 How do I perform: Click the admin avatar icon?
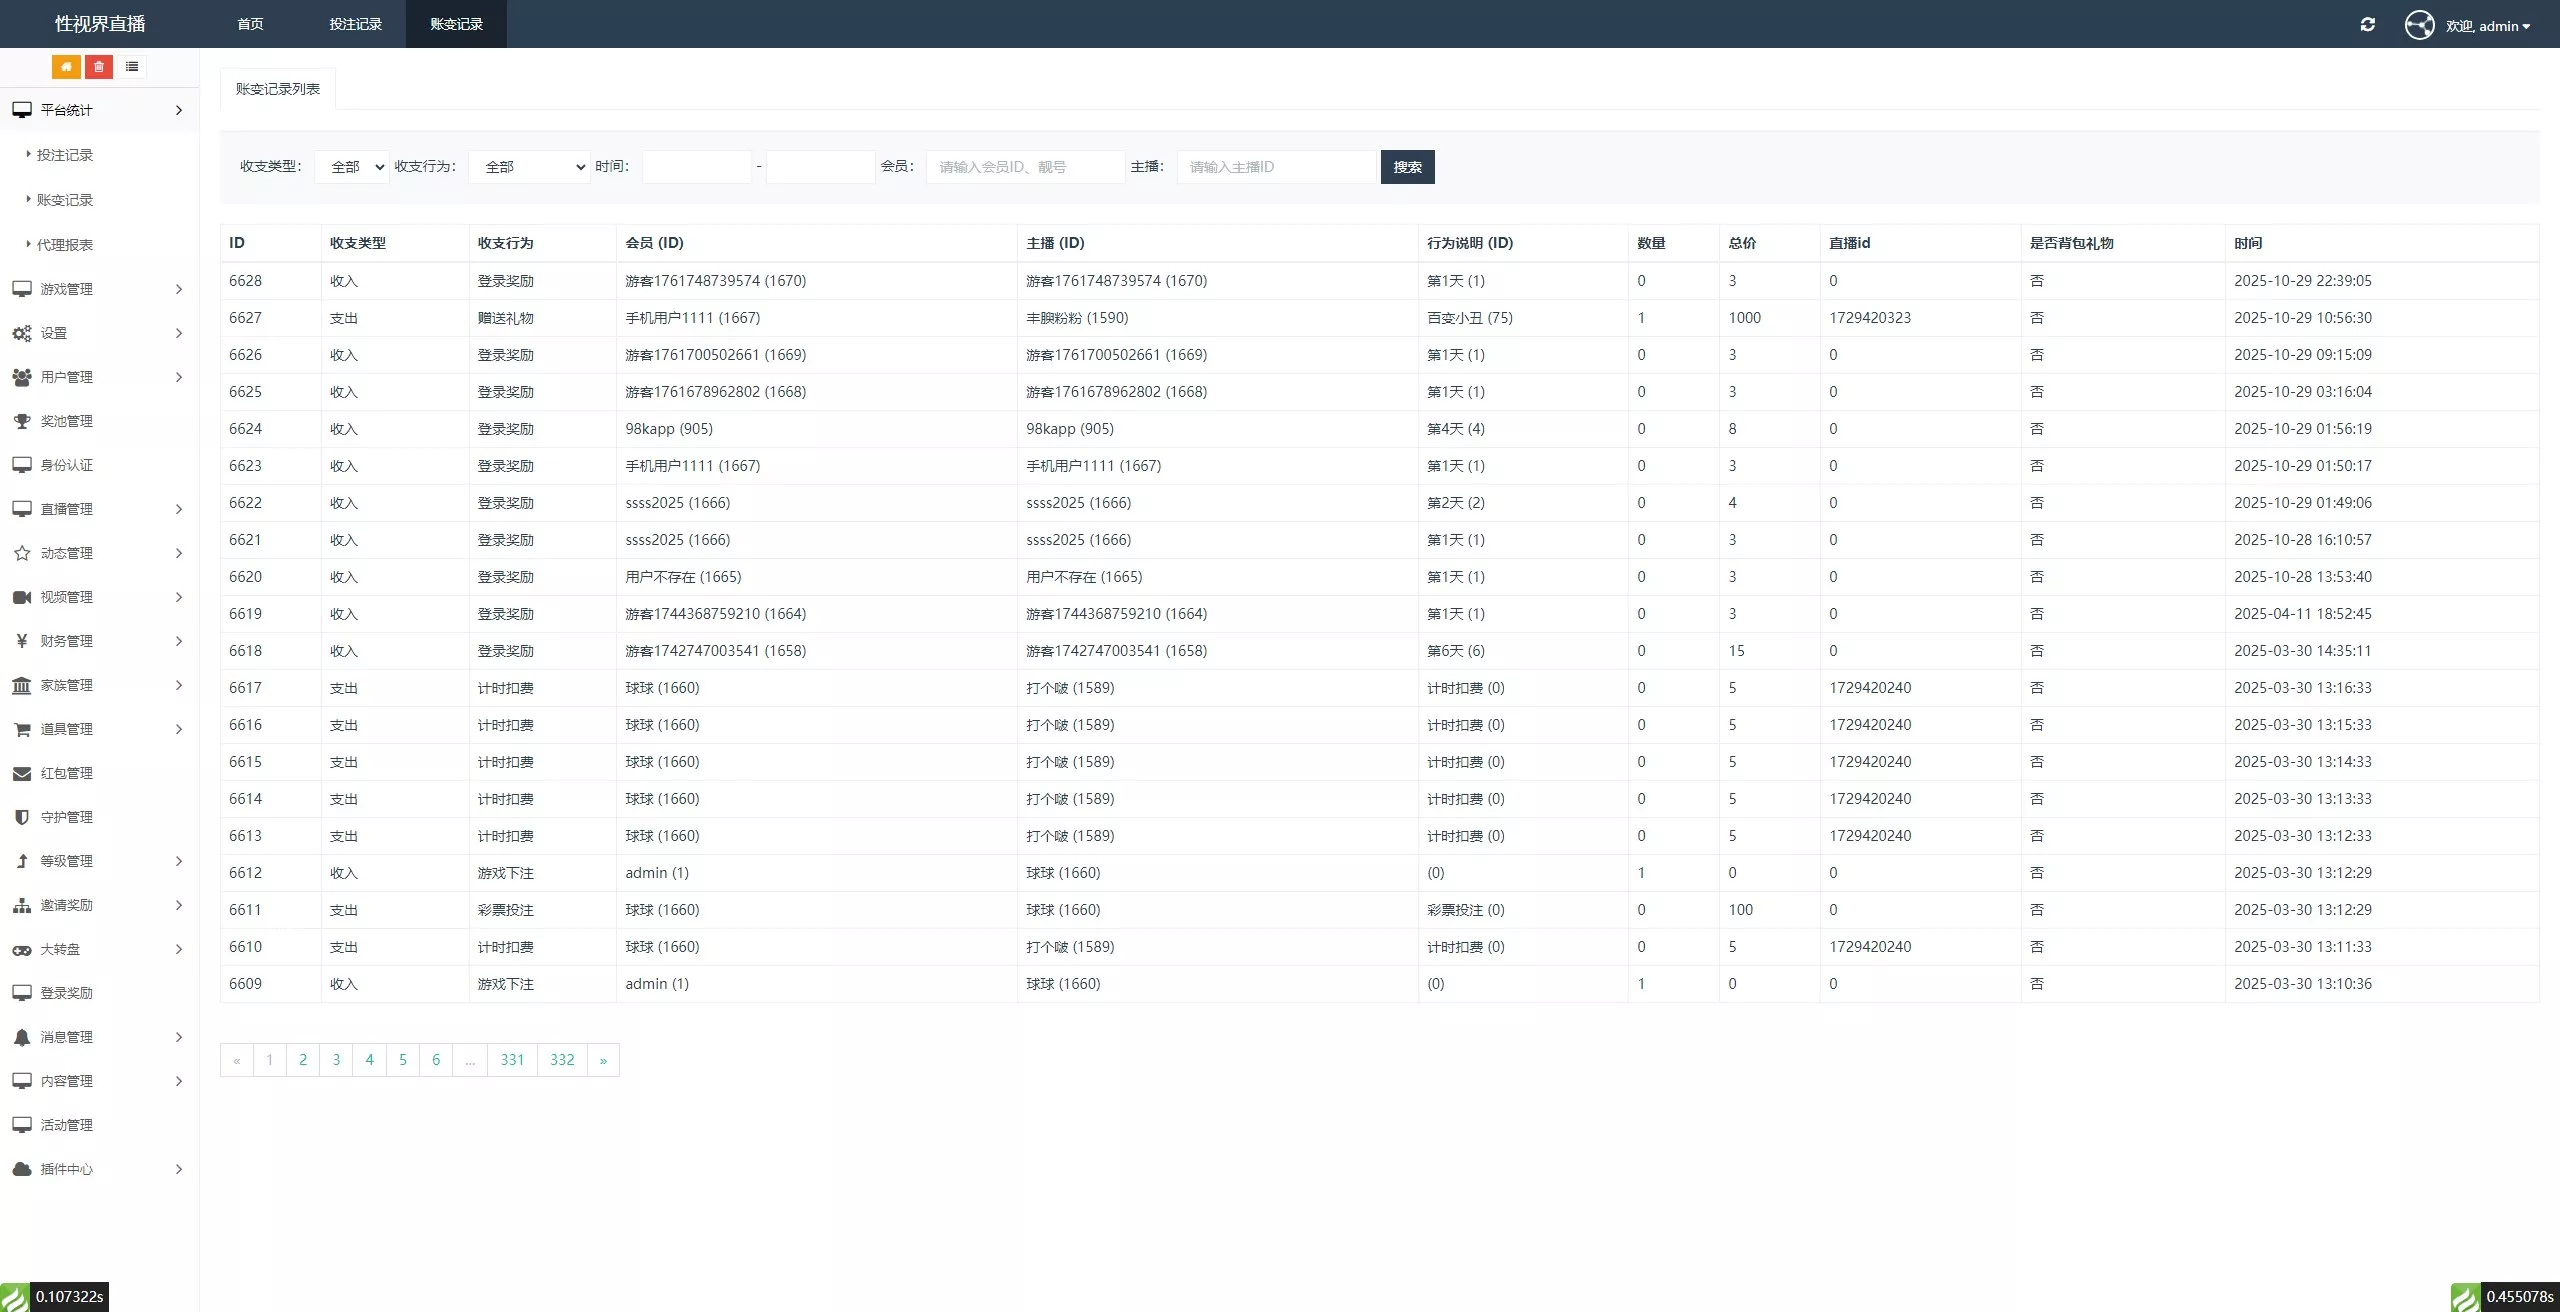tap(2419, 25)
